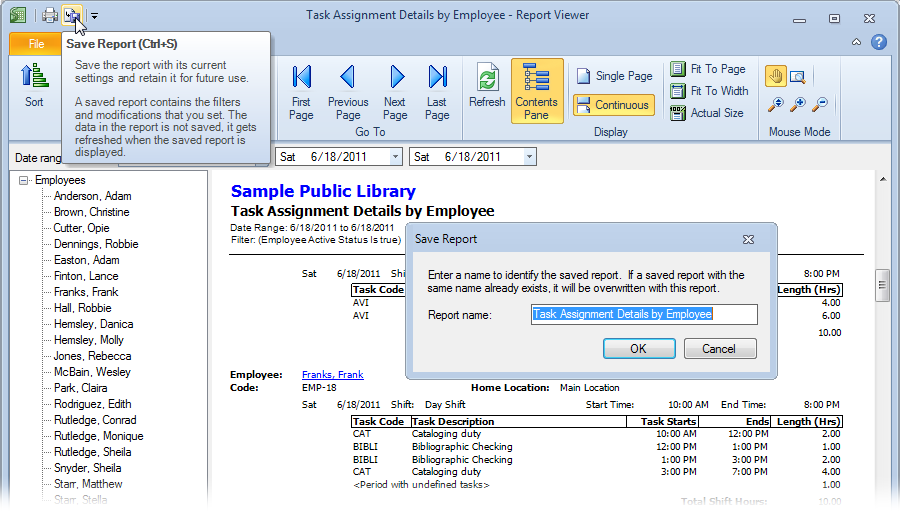
Task: Select Brown, Christine in the tree
Action: (92, 212)
